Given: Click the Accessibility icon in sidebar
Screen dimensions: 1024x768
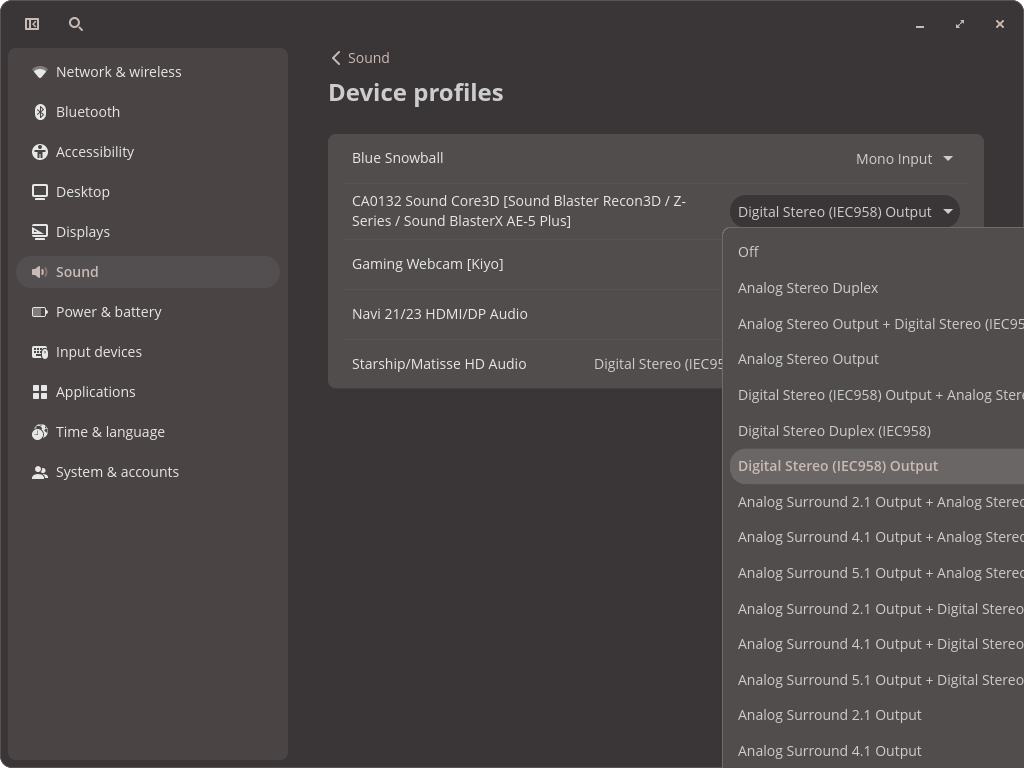Looking at the screenshot, I should click(40, 152).
